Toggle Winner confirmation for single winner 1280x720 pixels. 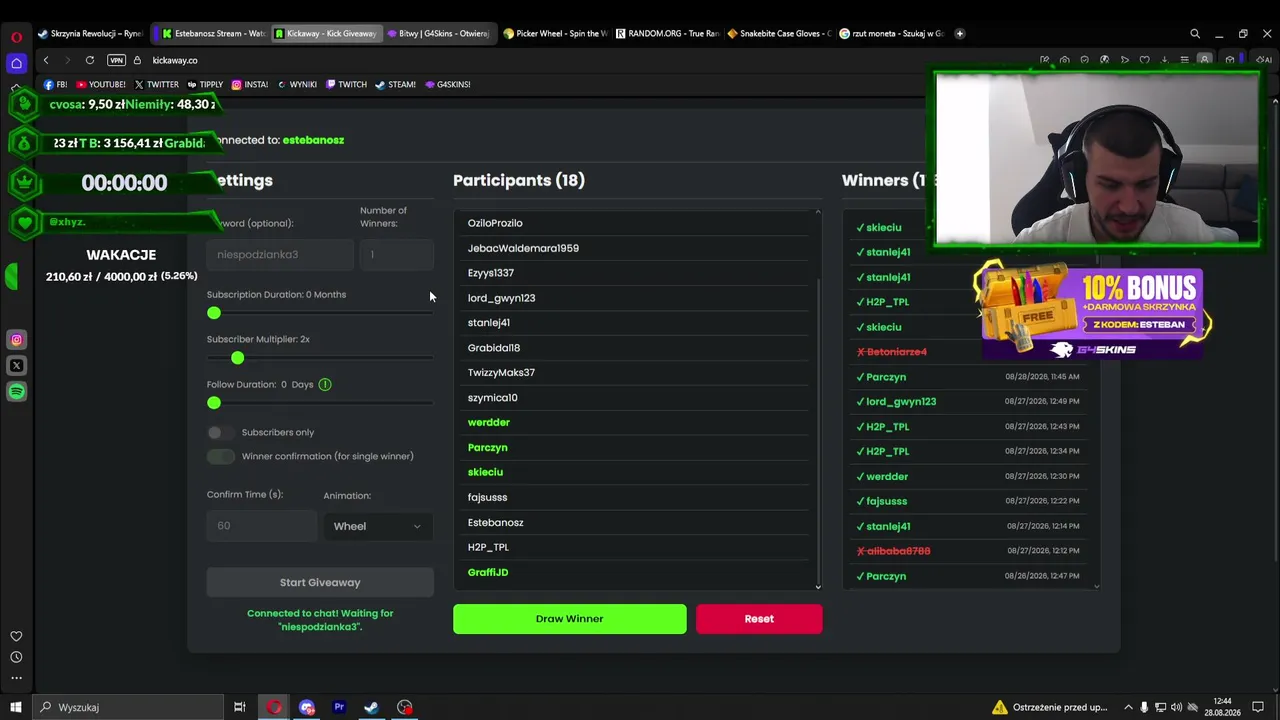220,456
